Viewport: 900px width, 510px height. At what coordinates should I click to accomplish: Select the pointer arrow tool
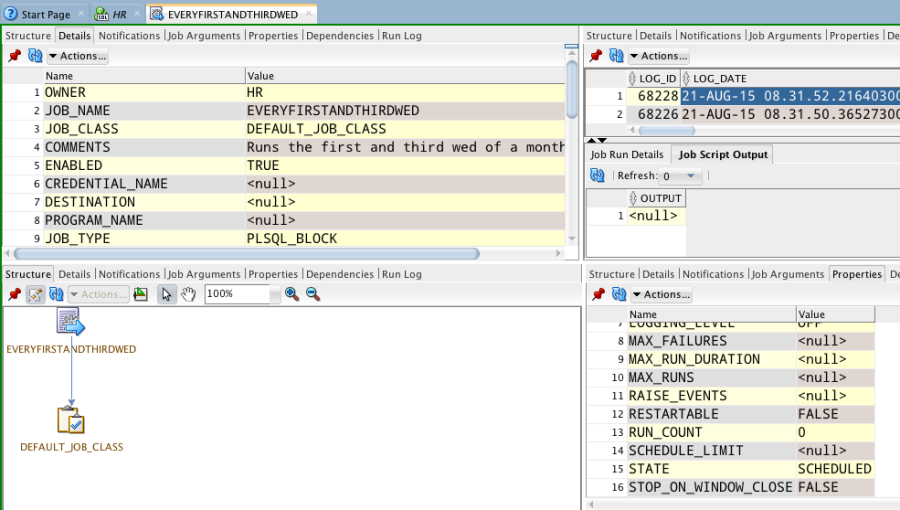pos(166,294)
